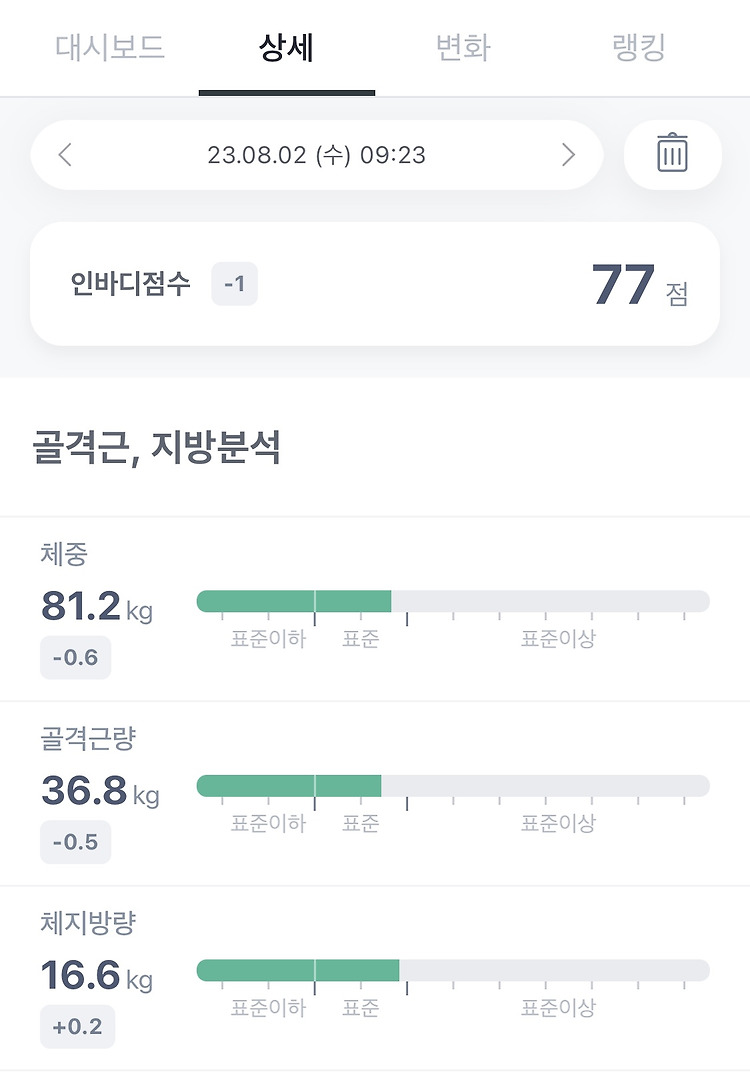Tap the 골격근량 progress bar
This screenshot has height=1080, width=750.
point(453,786)
